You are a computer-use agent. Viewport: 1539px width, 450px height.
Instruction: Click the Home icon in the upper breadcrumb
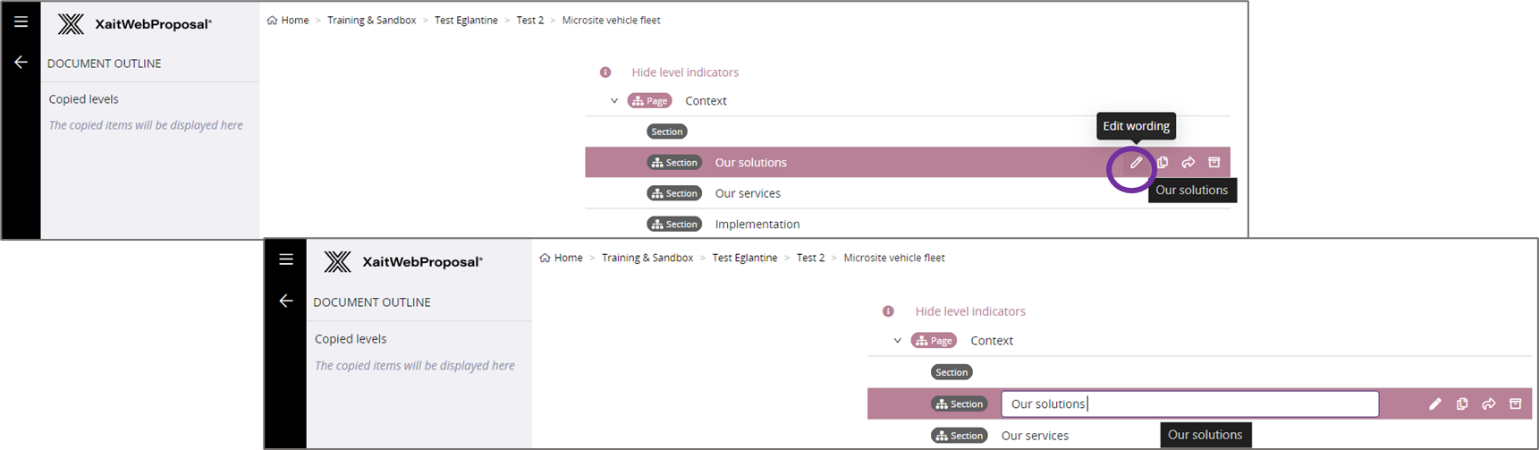coord(272,20)
